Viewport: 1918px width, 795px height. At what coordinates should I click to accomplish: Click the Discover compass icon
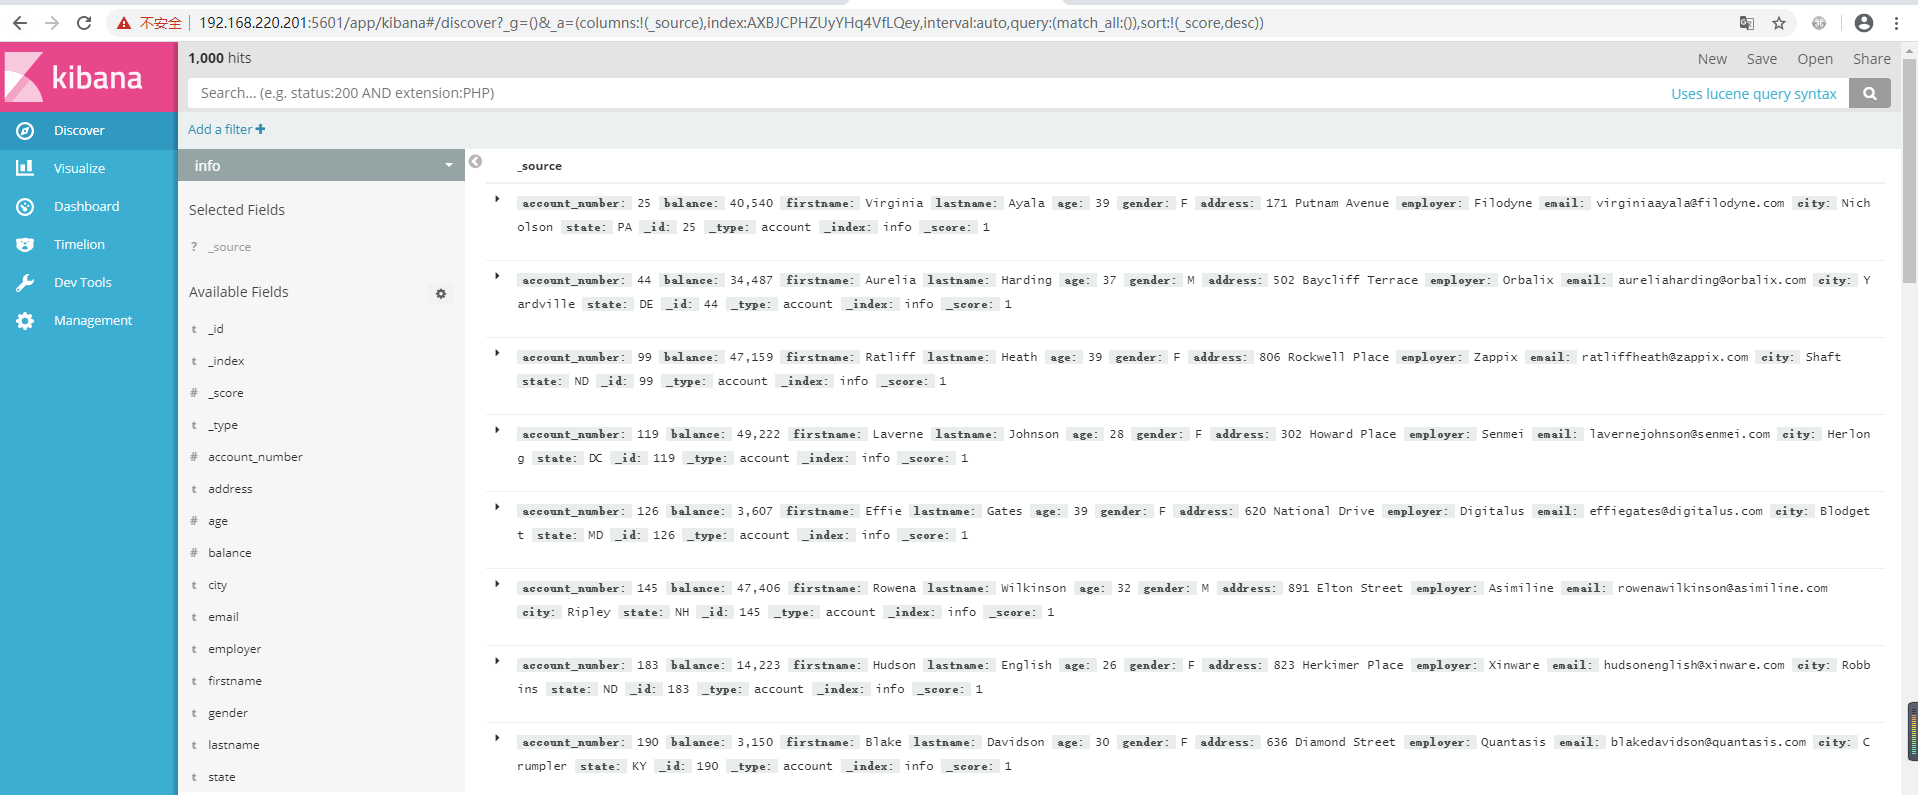pyautogui.click(x=25, y=131)
